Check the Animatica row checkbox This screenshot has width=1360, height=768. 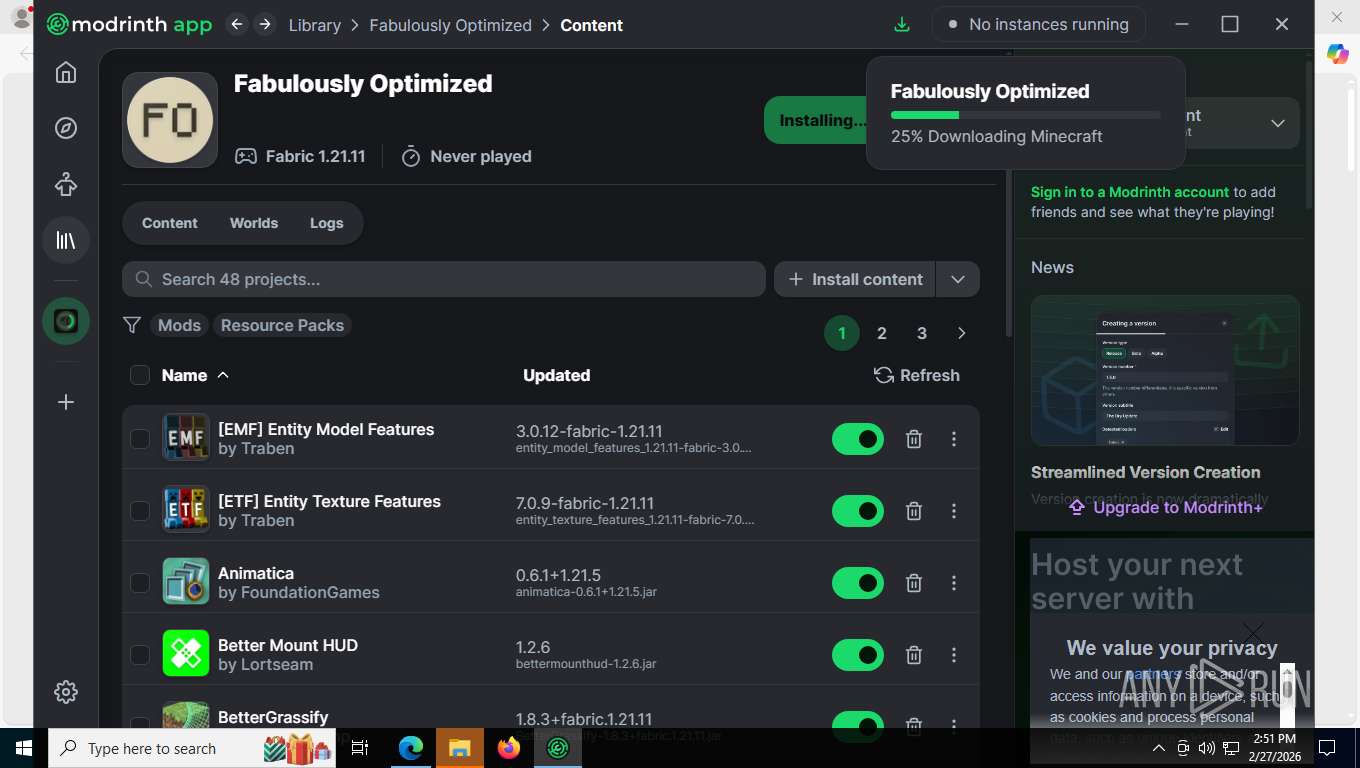coord(140,583)
